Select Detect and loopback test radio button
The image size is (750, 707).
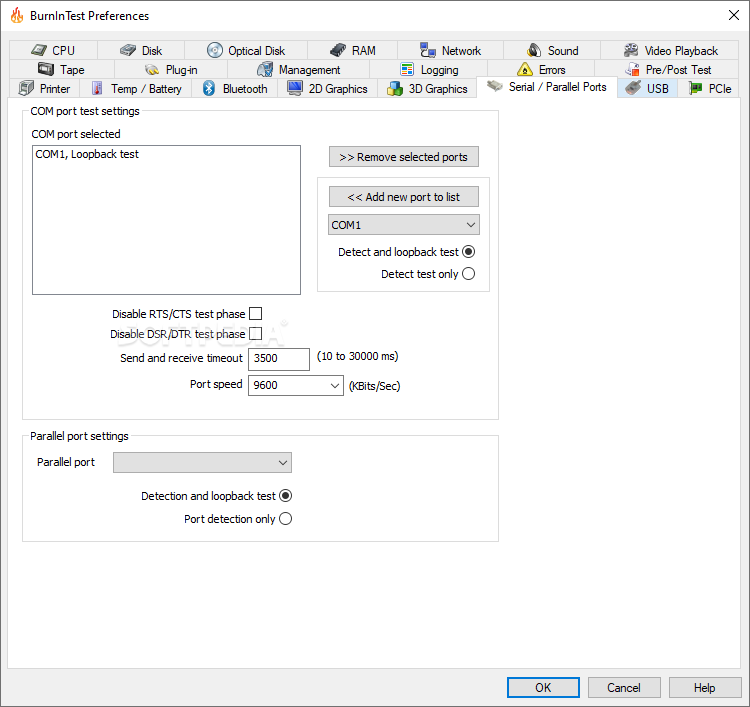pyautogui.click(x=469, y=252)
